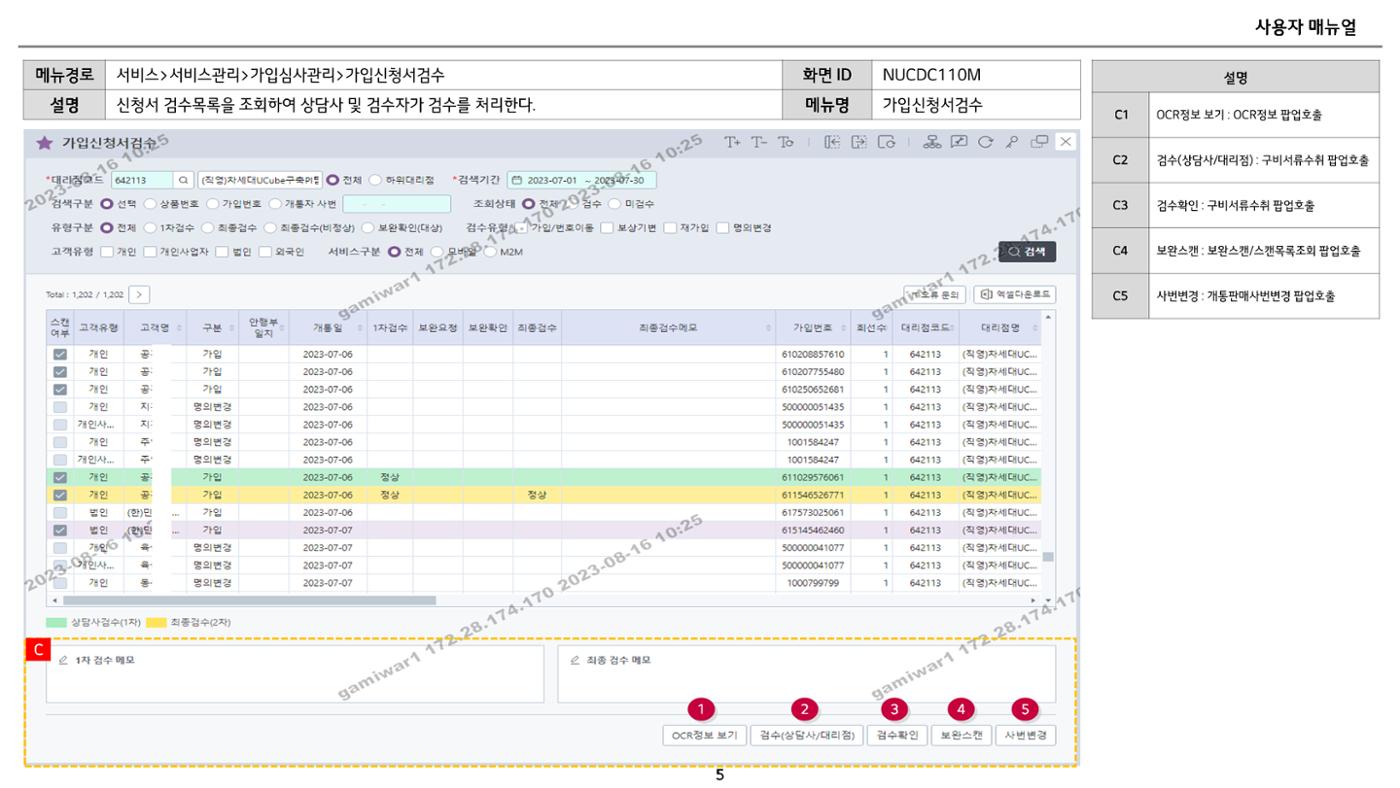1400x788 pixels.
Task: Sort by 가입번호 column arrow
Action: coord(845,328)
